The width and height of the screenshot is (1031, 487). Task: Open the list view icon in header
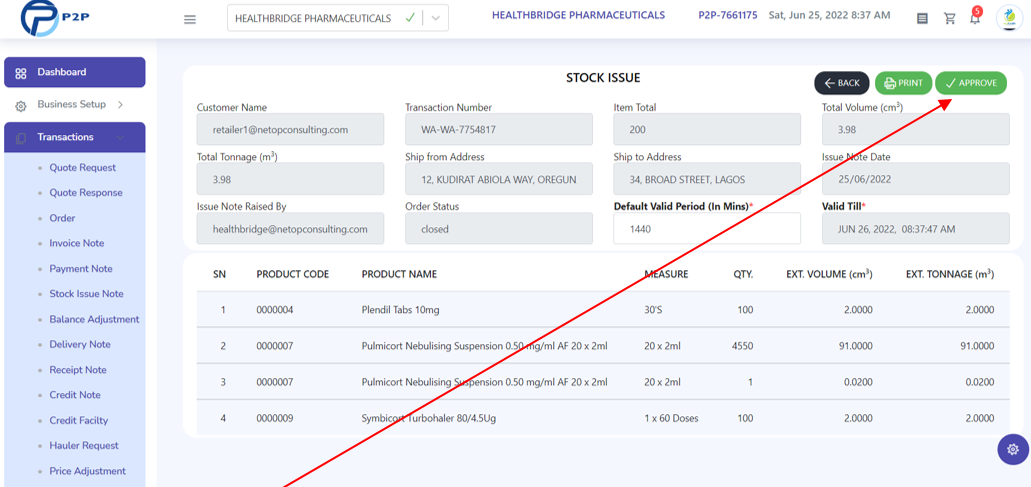(923, 19)
